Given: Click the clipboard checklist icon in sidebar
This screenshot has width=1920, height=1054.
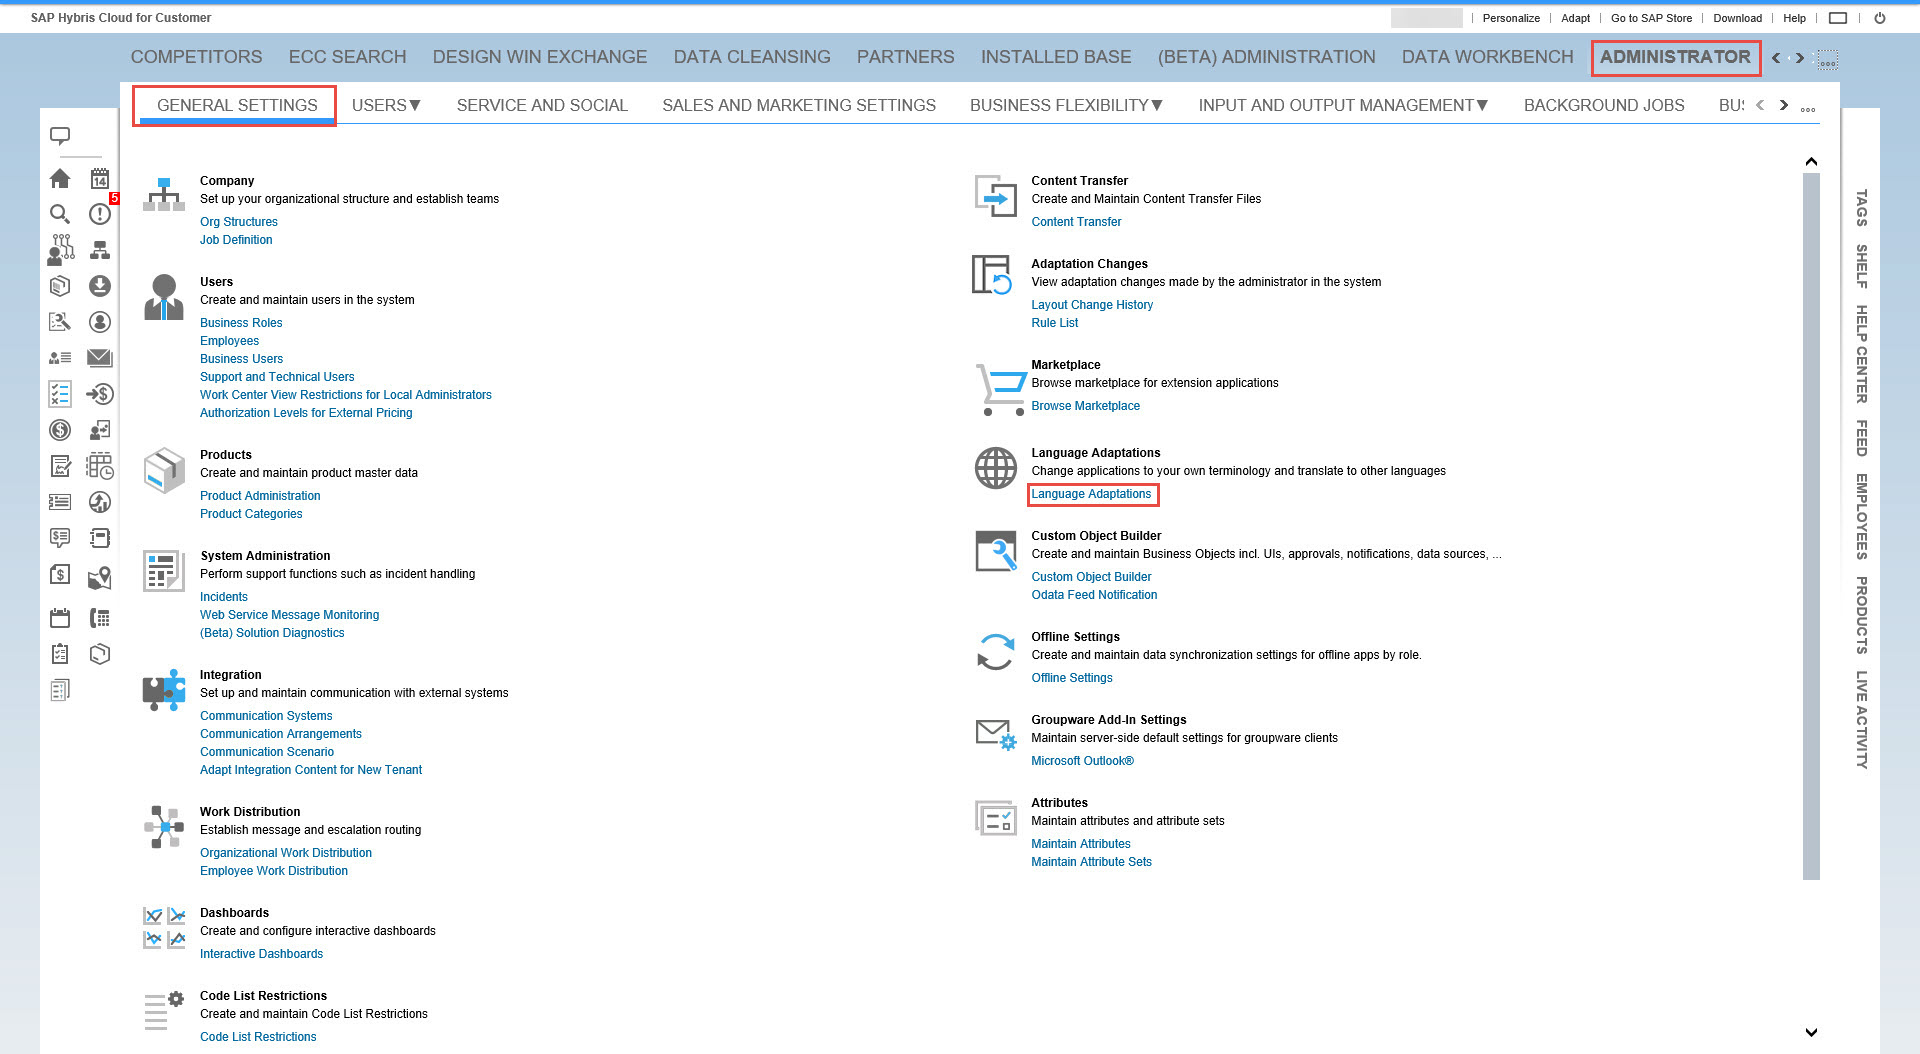Looking at the screenshot, I should tap(60, 654).
